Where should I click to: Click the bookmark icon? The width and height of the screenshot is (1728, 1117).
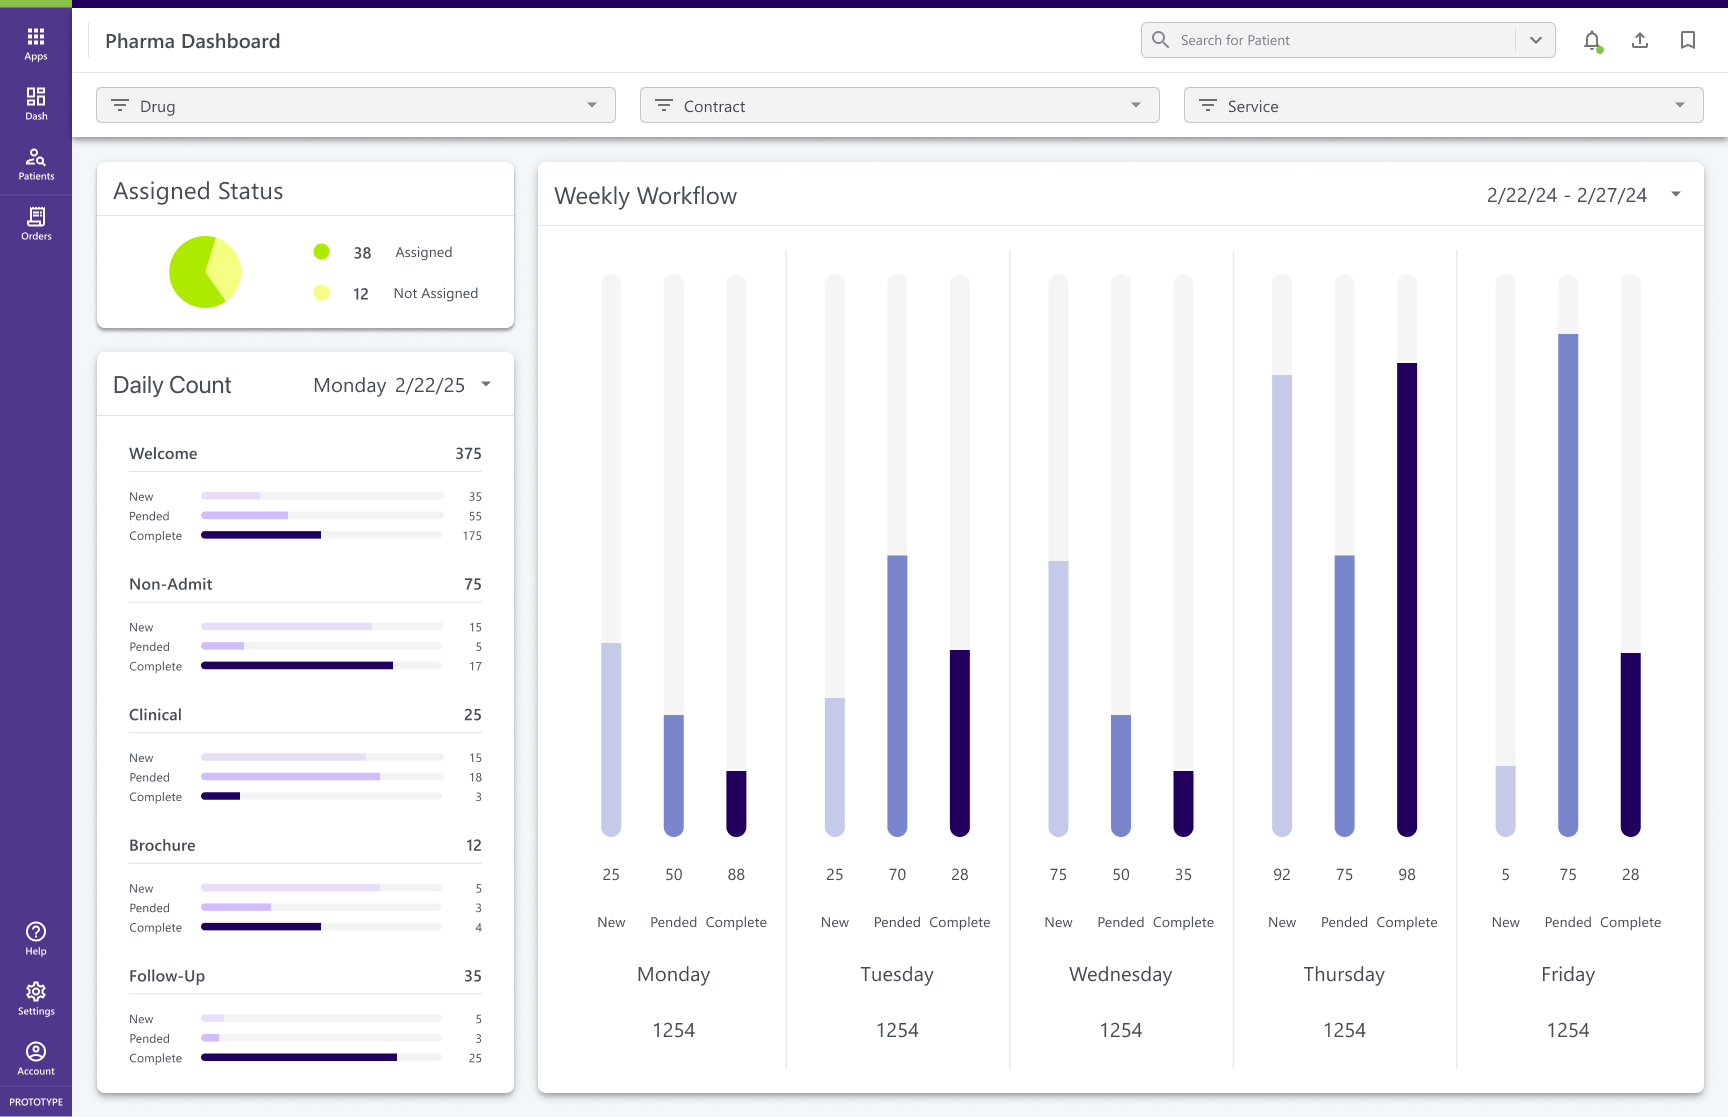point(1688,41)
